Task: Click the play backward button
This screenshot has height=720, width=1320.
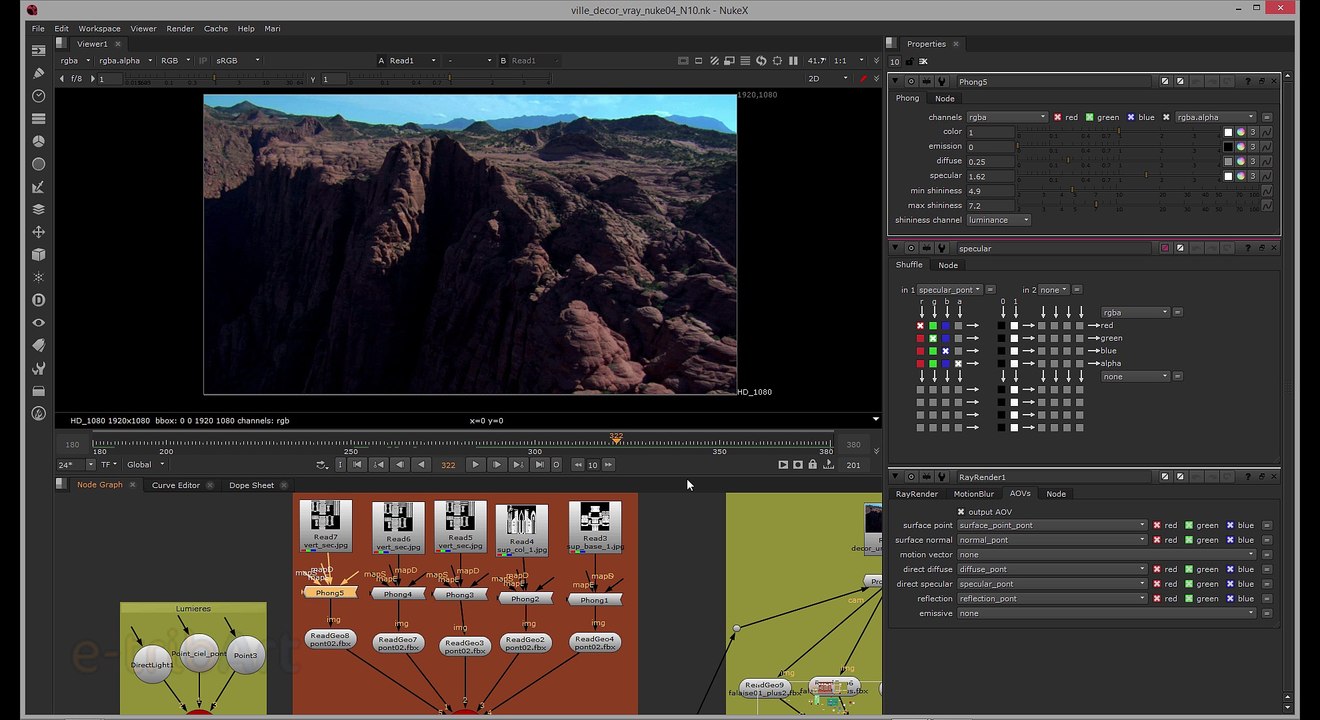Action: tap(421, 465)
